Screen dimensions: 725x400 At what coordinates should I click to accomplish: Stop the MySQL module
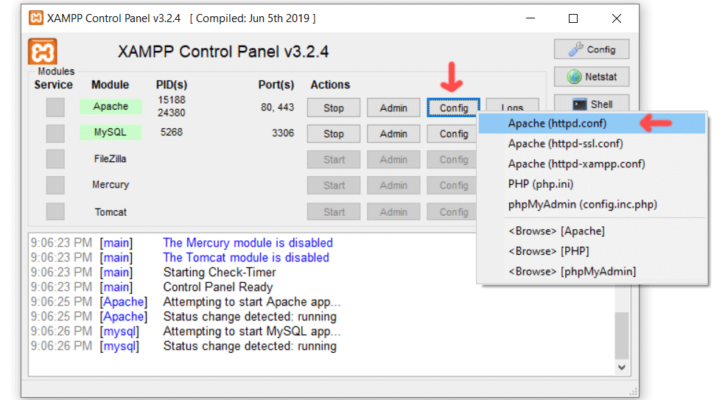coord(333,134)
